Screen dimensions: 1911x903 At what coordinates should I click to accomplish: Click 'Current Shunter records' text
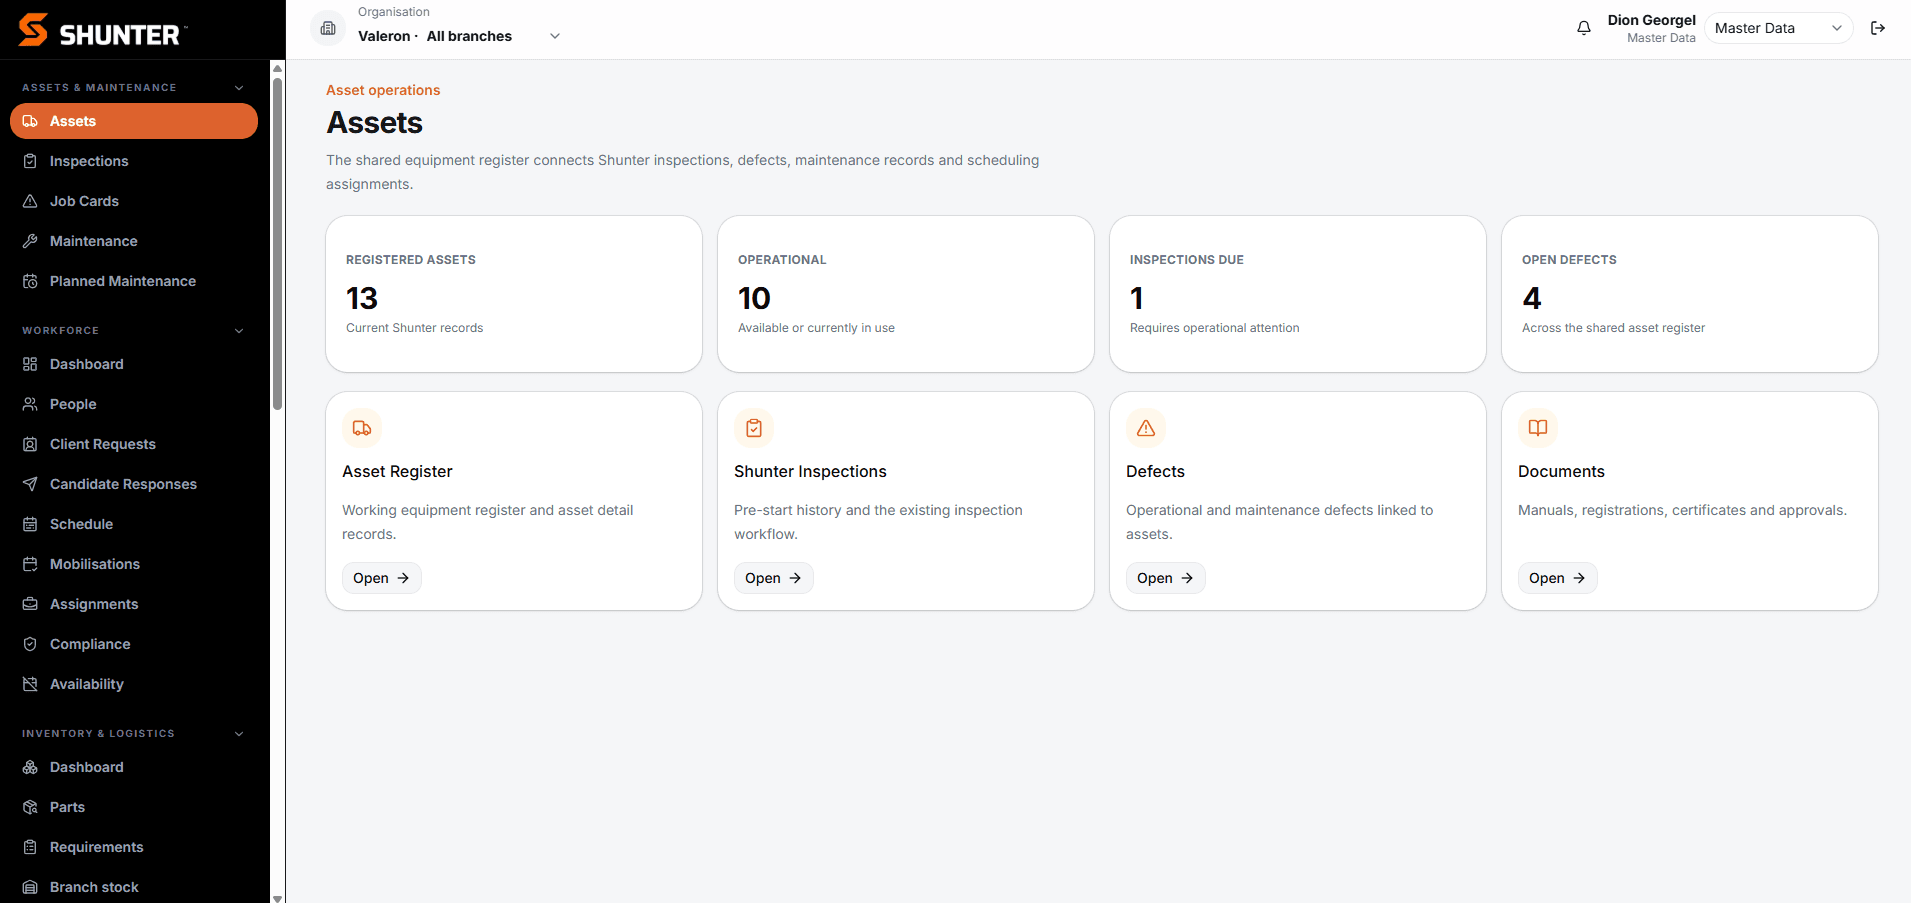click(414, 328)
